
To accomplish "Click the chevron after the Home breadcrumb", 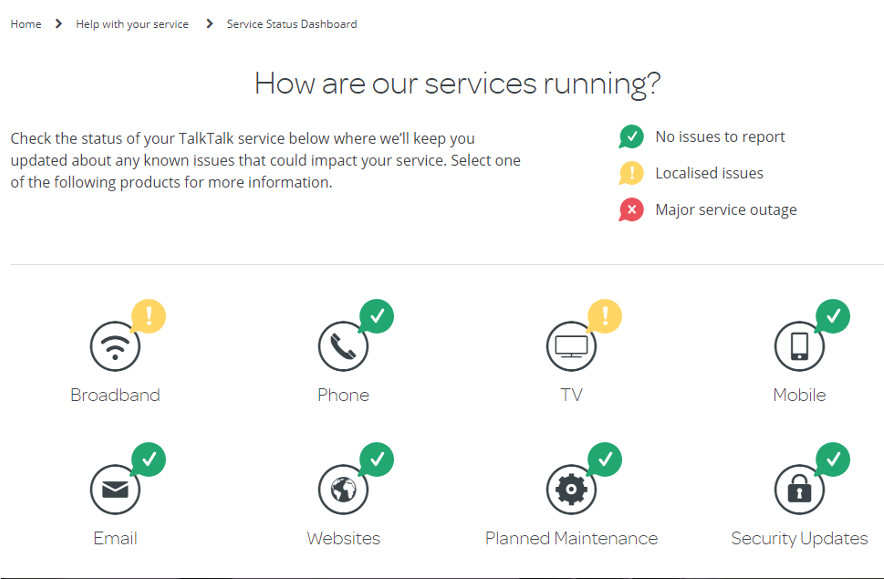I will [58, 24].
